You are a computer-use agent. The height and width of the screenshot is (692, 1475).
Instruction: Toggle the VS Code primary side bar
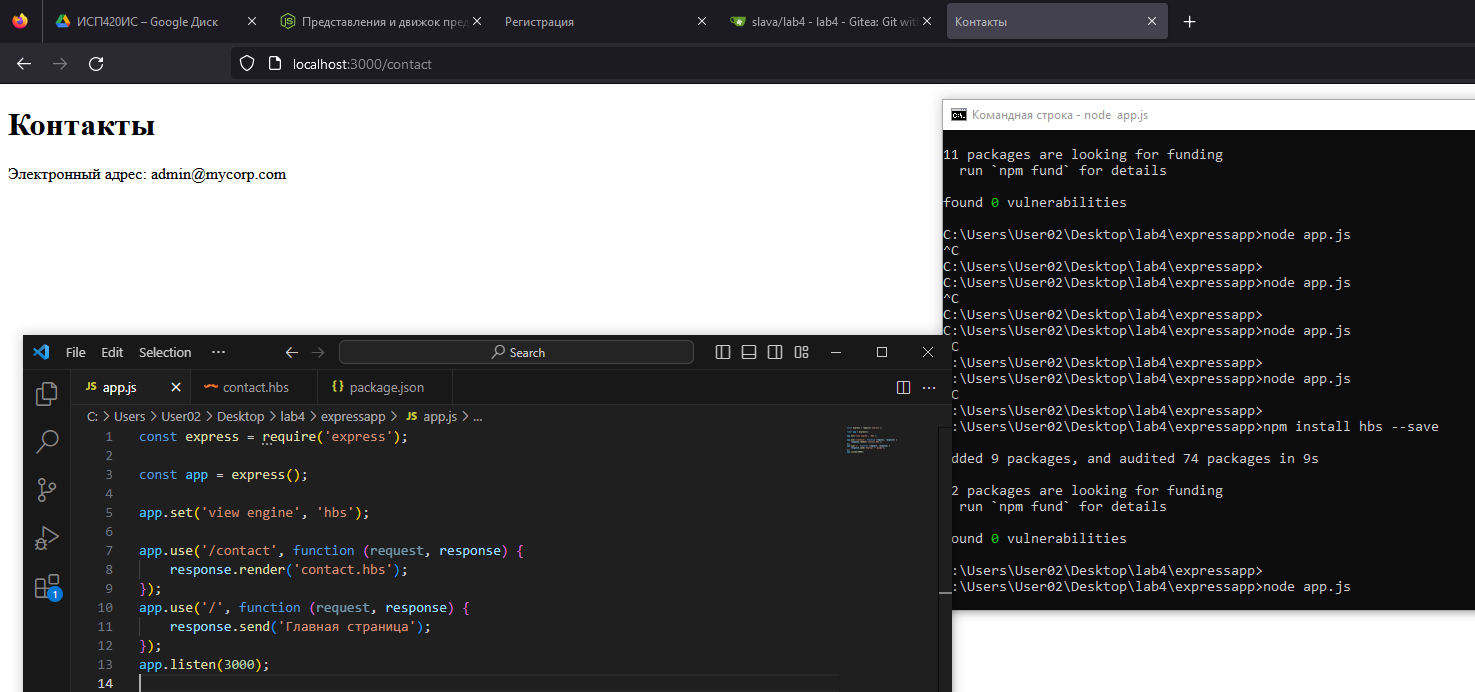723,352
